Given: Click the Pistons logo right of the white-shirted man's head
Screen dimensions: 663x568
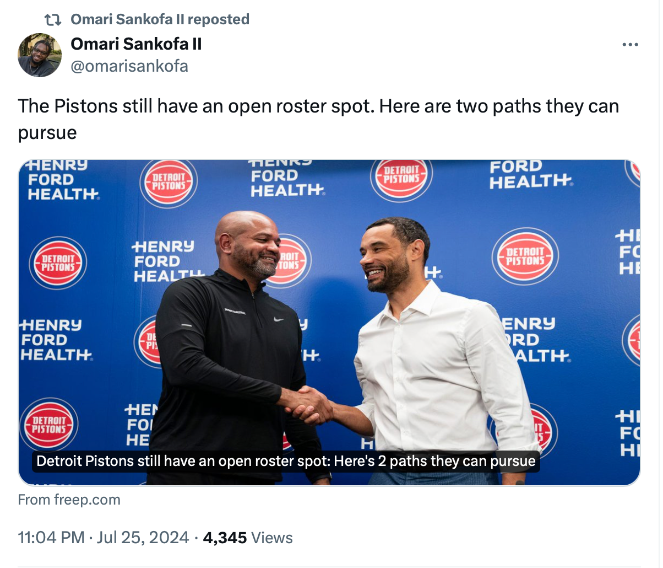Looking at the screenshot, I should [525, 256].
